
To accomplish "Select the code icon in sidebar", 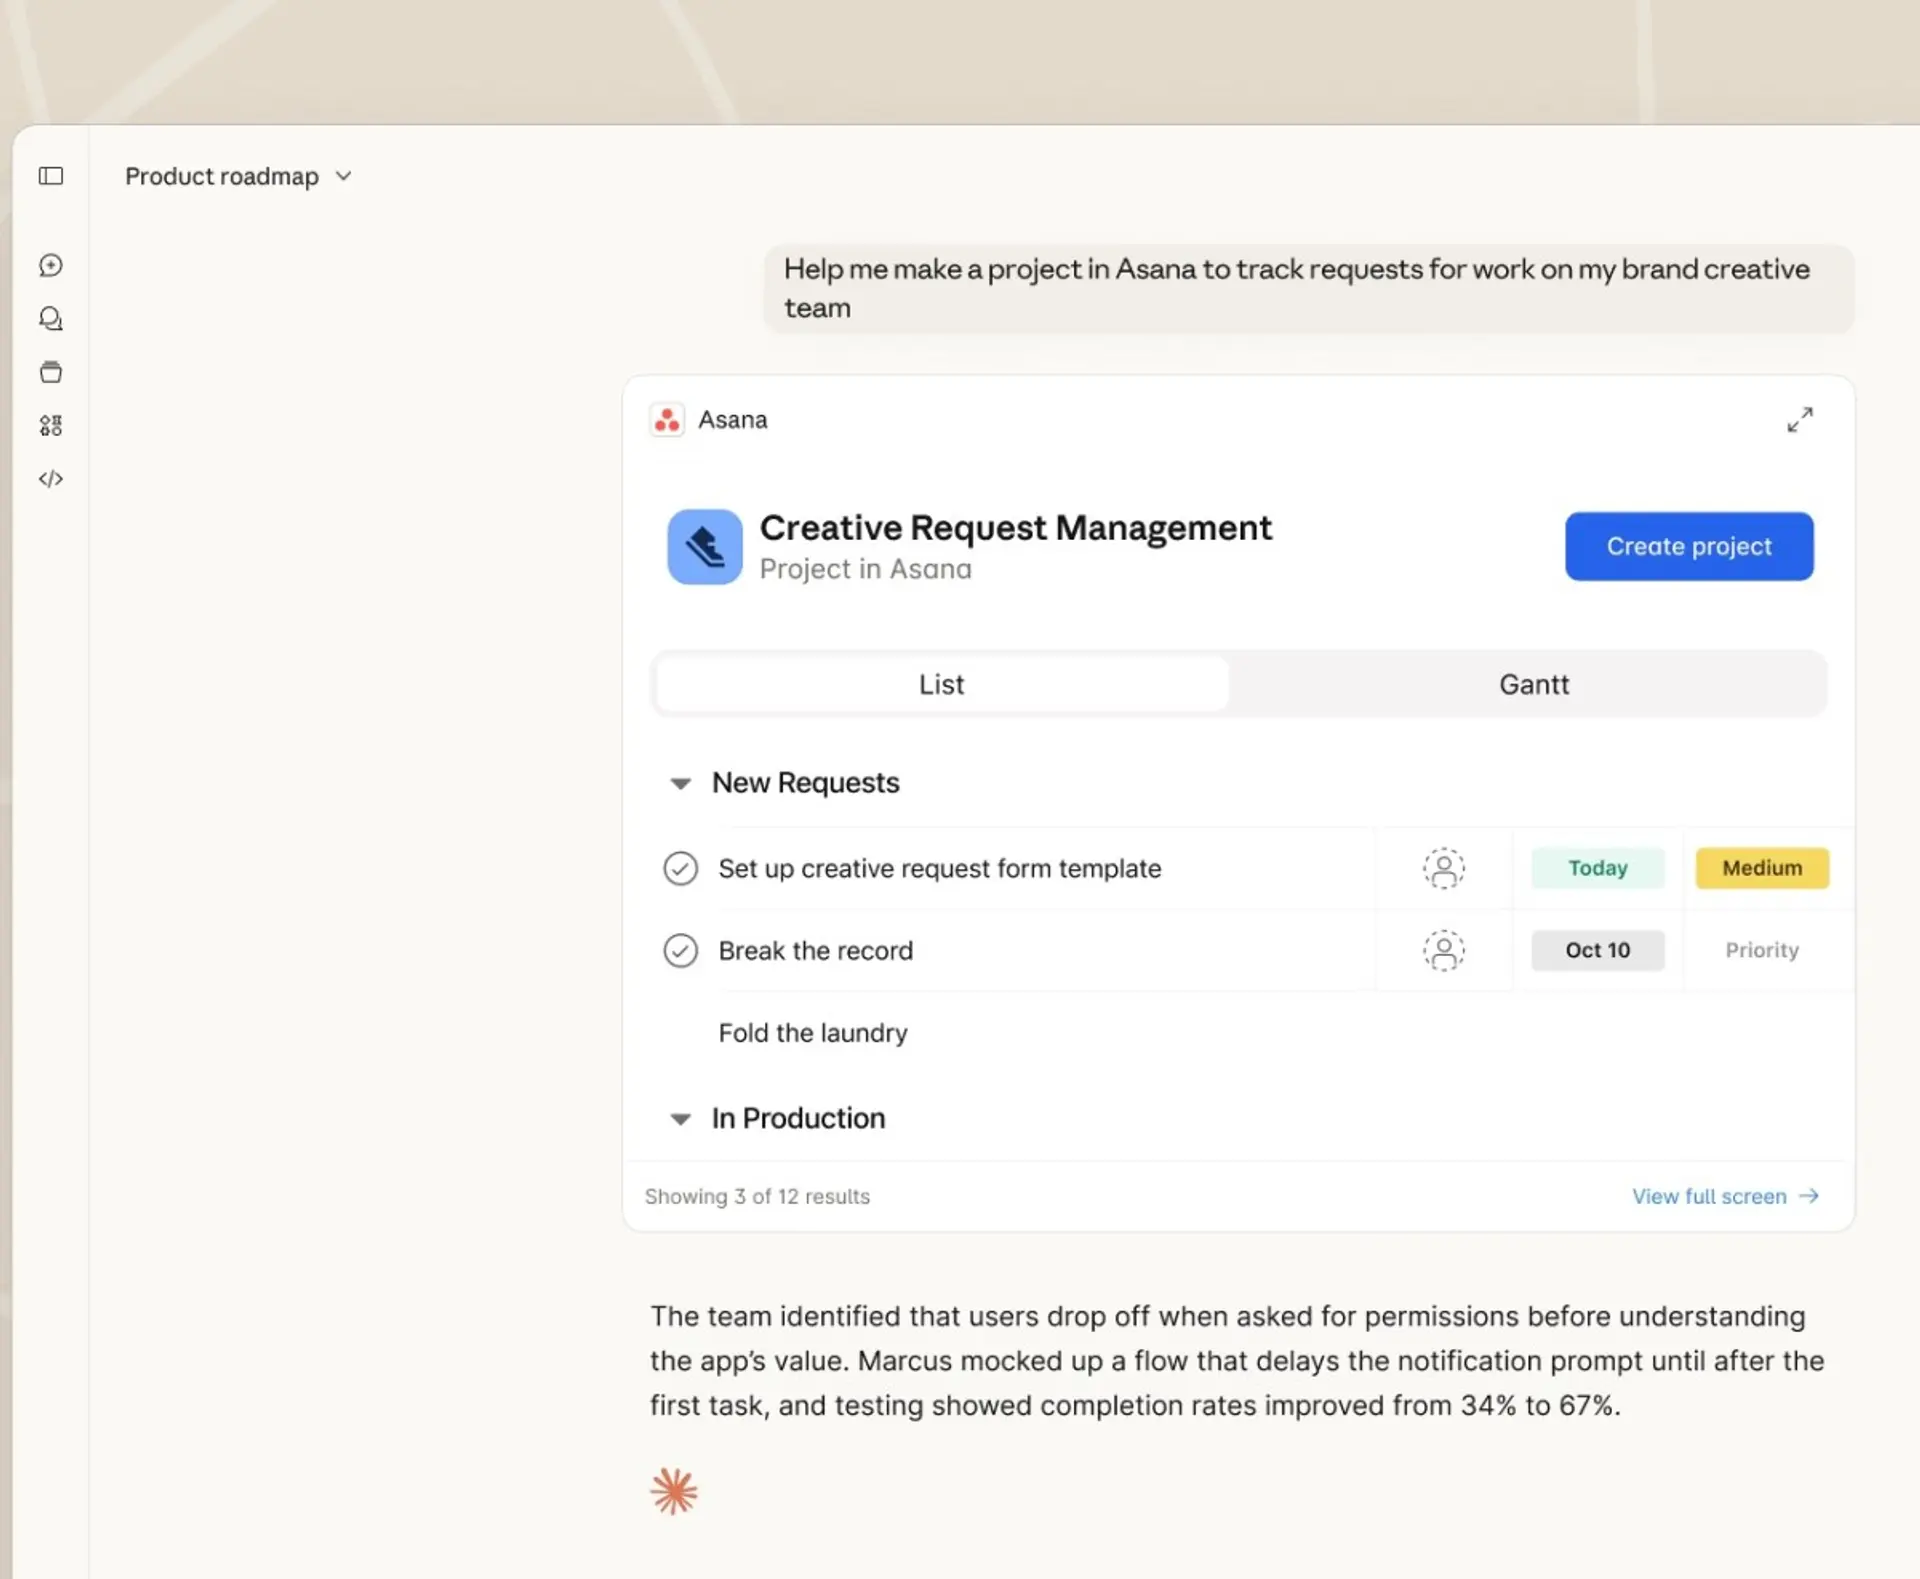I will click(x=50, y=478).
